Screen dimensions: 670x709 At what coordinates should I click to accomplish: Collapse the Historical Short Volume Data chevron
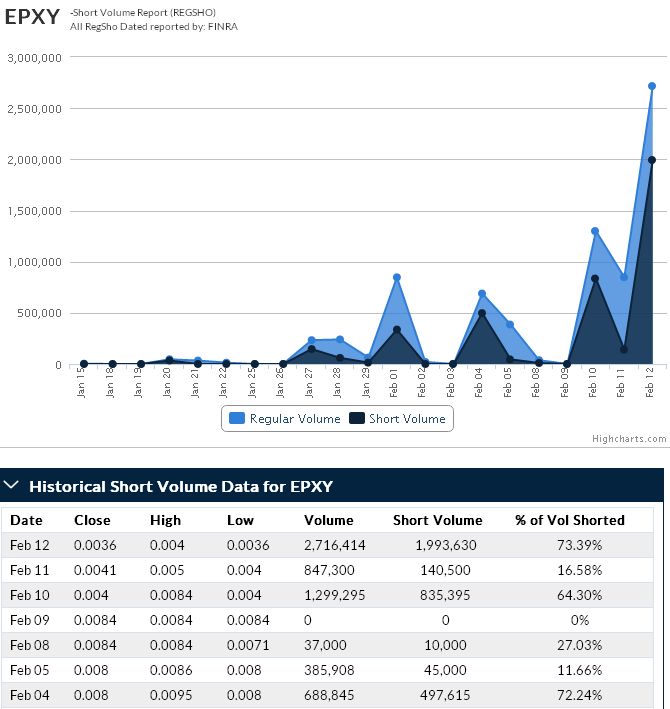click(11, 485)
